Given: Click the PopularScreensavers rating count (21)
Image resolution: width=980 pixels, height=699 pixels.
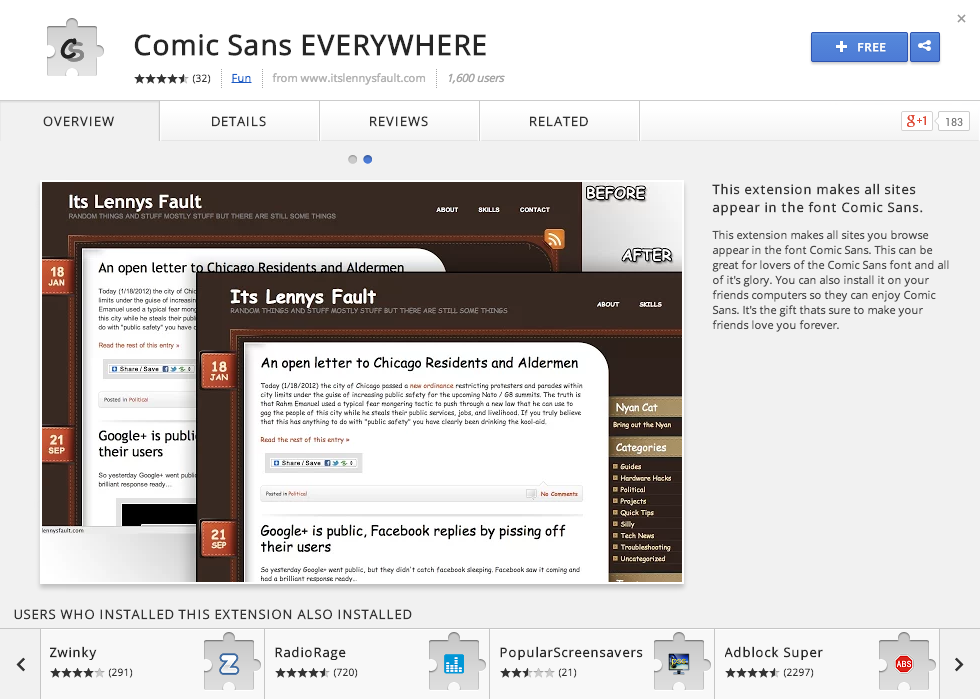Looking at the screenshot, I should [567, 673].
